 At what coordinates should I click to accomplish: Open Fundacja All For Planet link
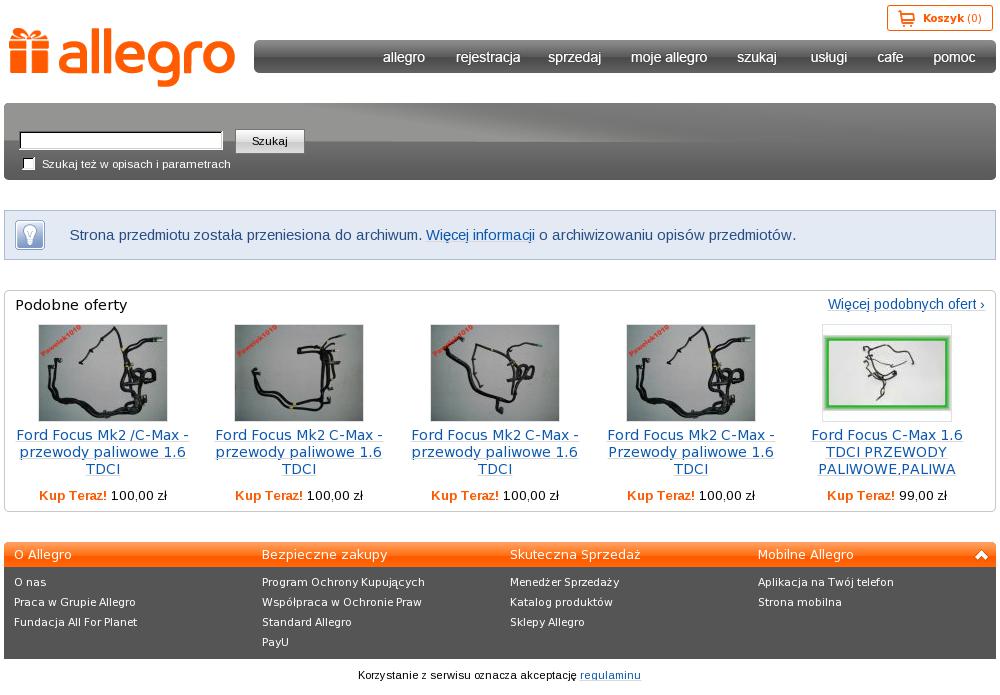click(x=75, y=622)
